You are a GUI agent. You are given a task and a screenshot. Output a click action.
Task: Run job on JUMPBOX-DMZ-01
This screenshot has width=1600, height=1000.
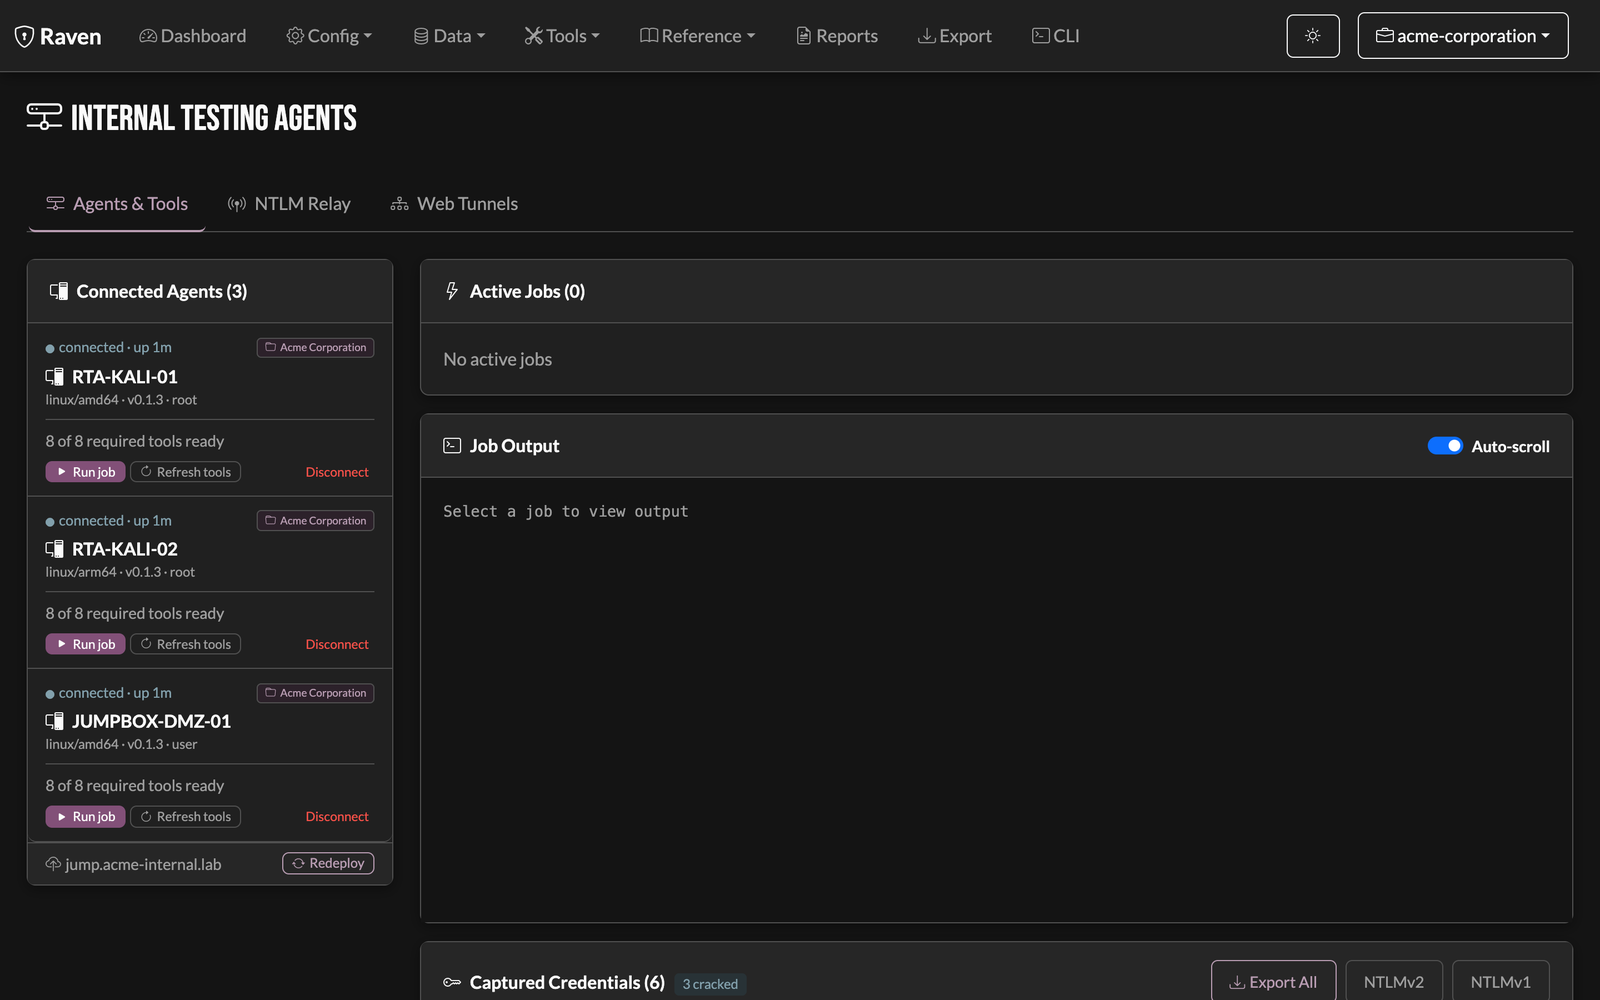[x=85, y=817]
